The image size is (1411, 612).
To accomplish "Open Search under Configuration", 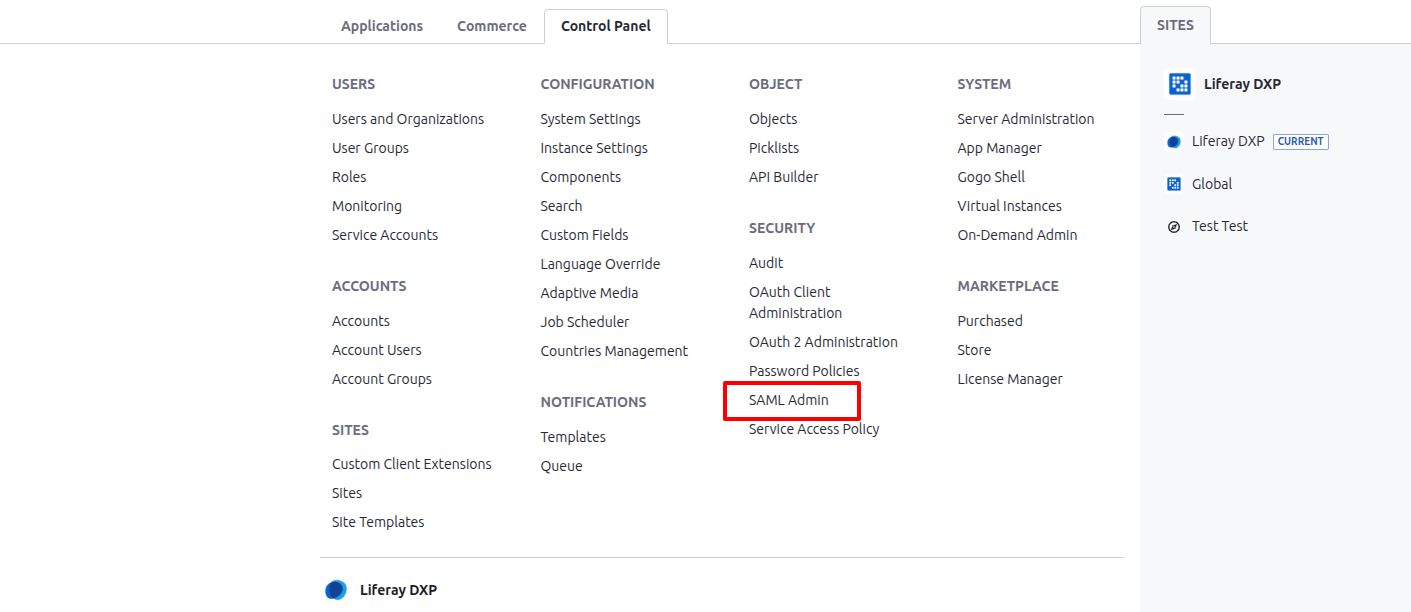I will [561, 206].
